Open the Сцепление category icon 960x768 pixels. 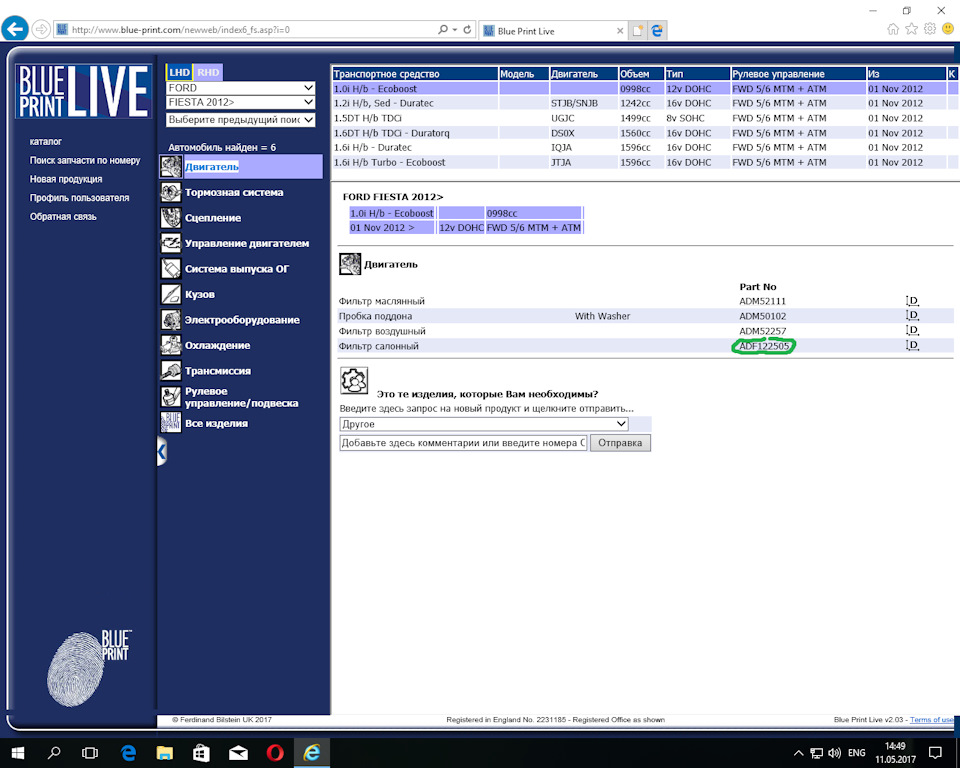(171, 217)
